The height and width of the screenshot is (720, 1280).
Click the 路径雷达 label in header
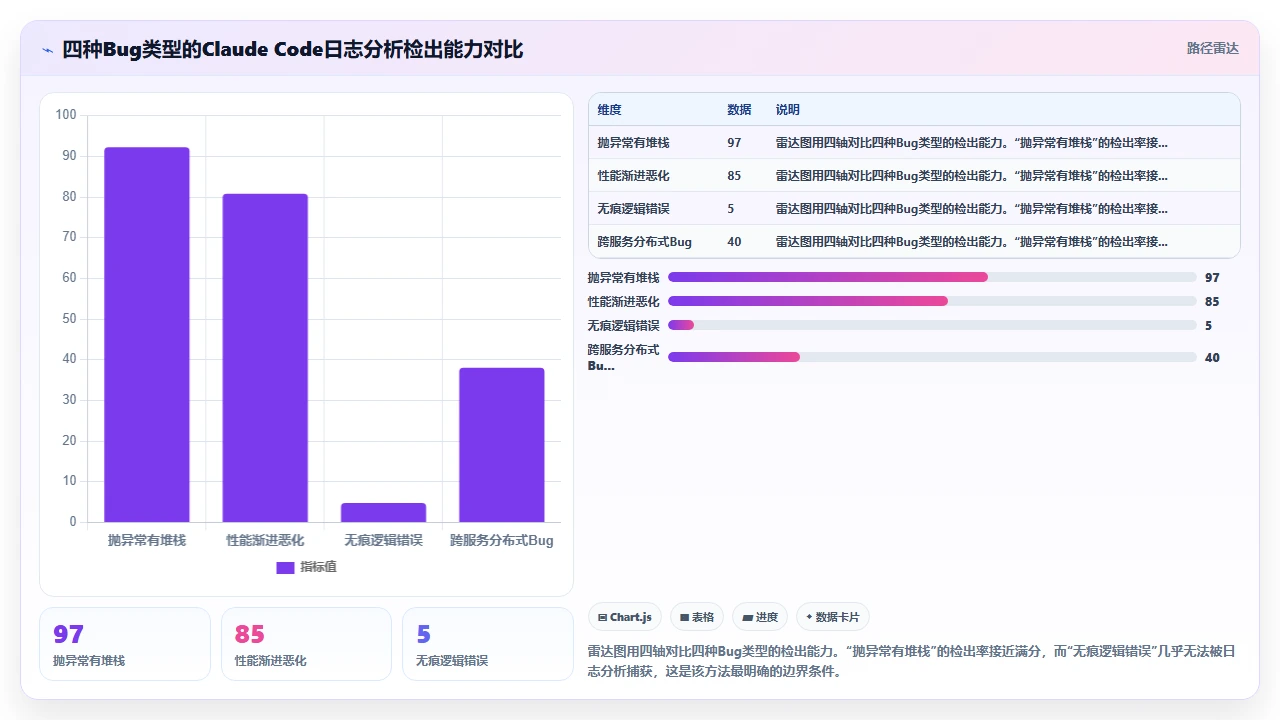pyautogui.click(x=1212, y=48)
